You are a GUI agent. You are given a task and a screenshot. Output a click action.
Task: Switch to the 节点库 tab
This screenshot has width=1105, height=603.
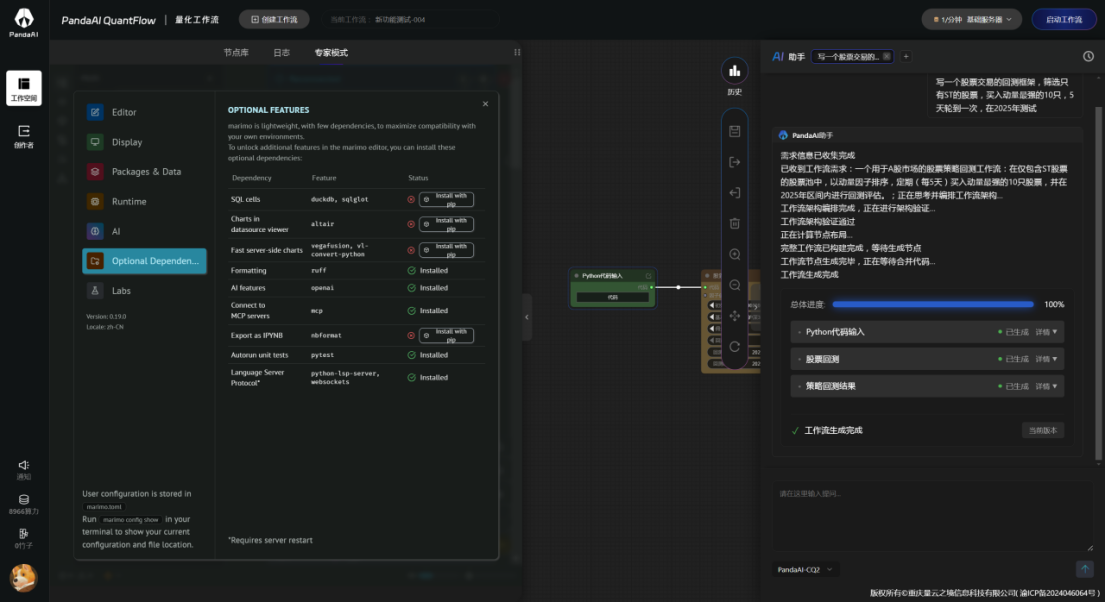236,52
